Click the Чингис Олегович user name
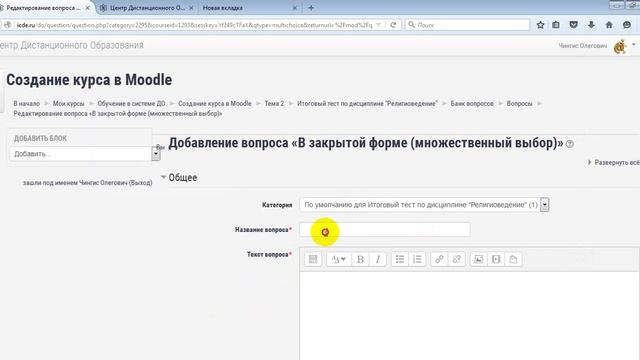Viewport: 640px width, 360px height. pyautogui.click(x=583, y=46)
